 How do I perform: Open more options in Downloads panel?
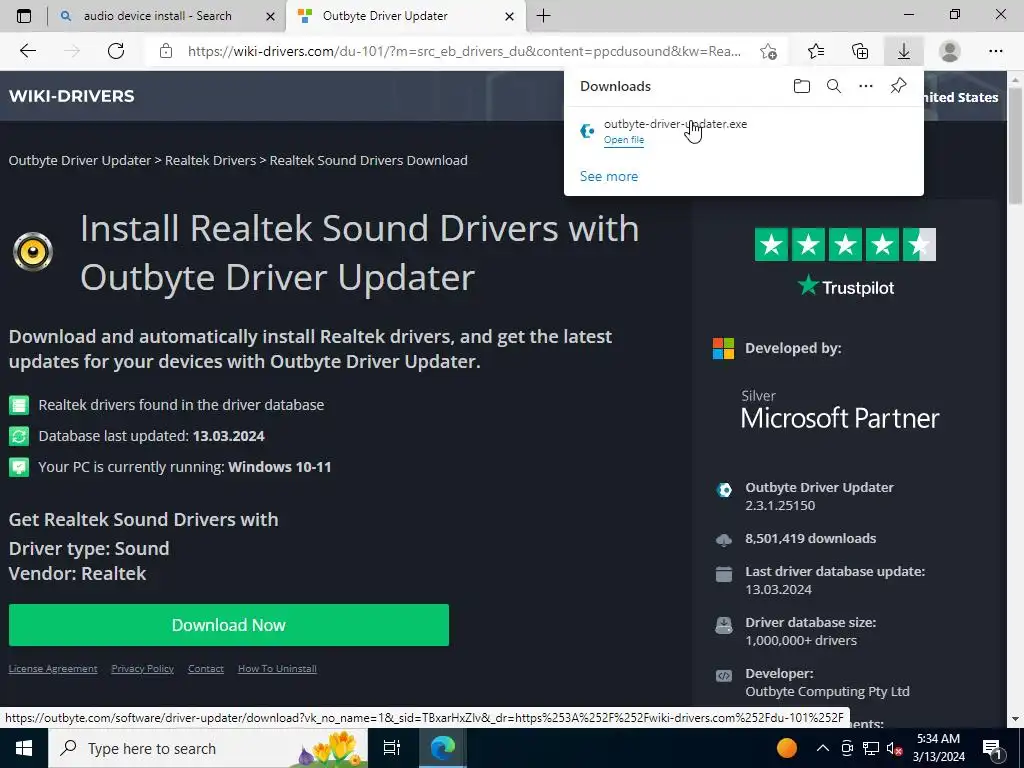866,86
